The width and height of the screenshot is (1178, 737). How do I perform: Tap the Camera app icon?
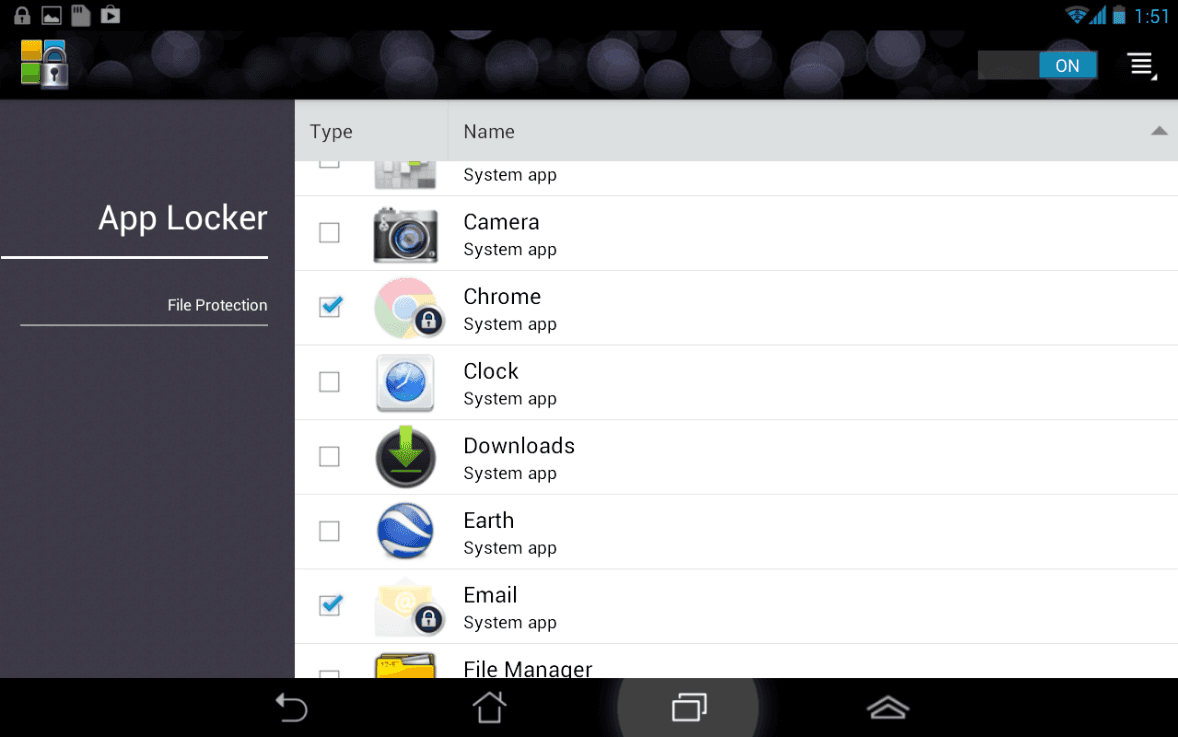pyautogui.click(x=406, y=234)
